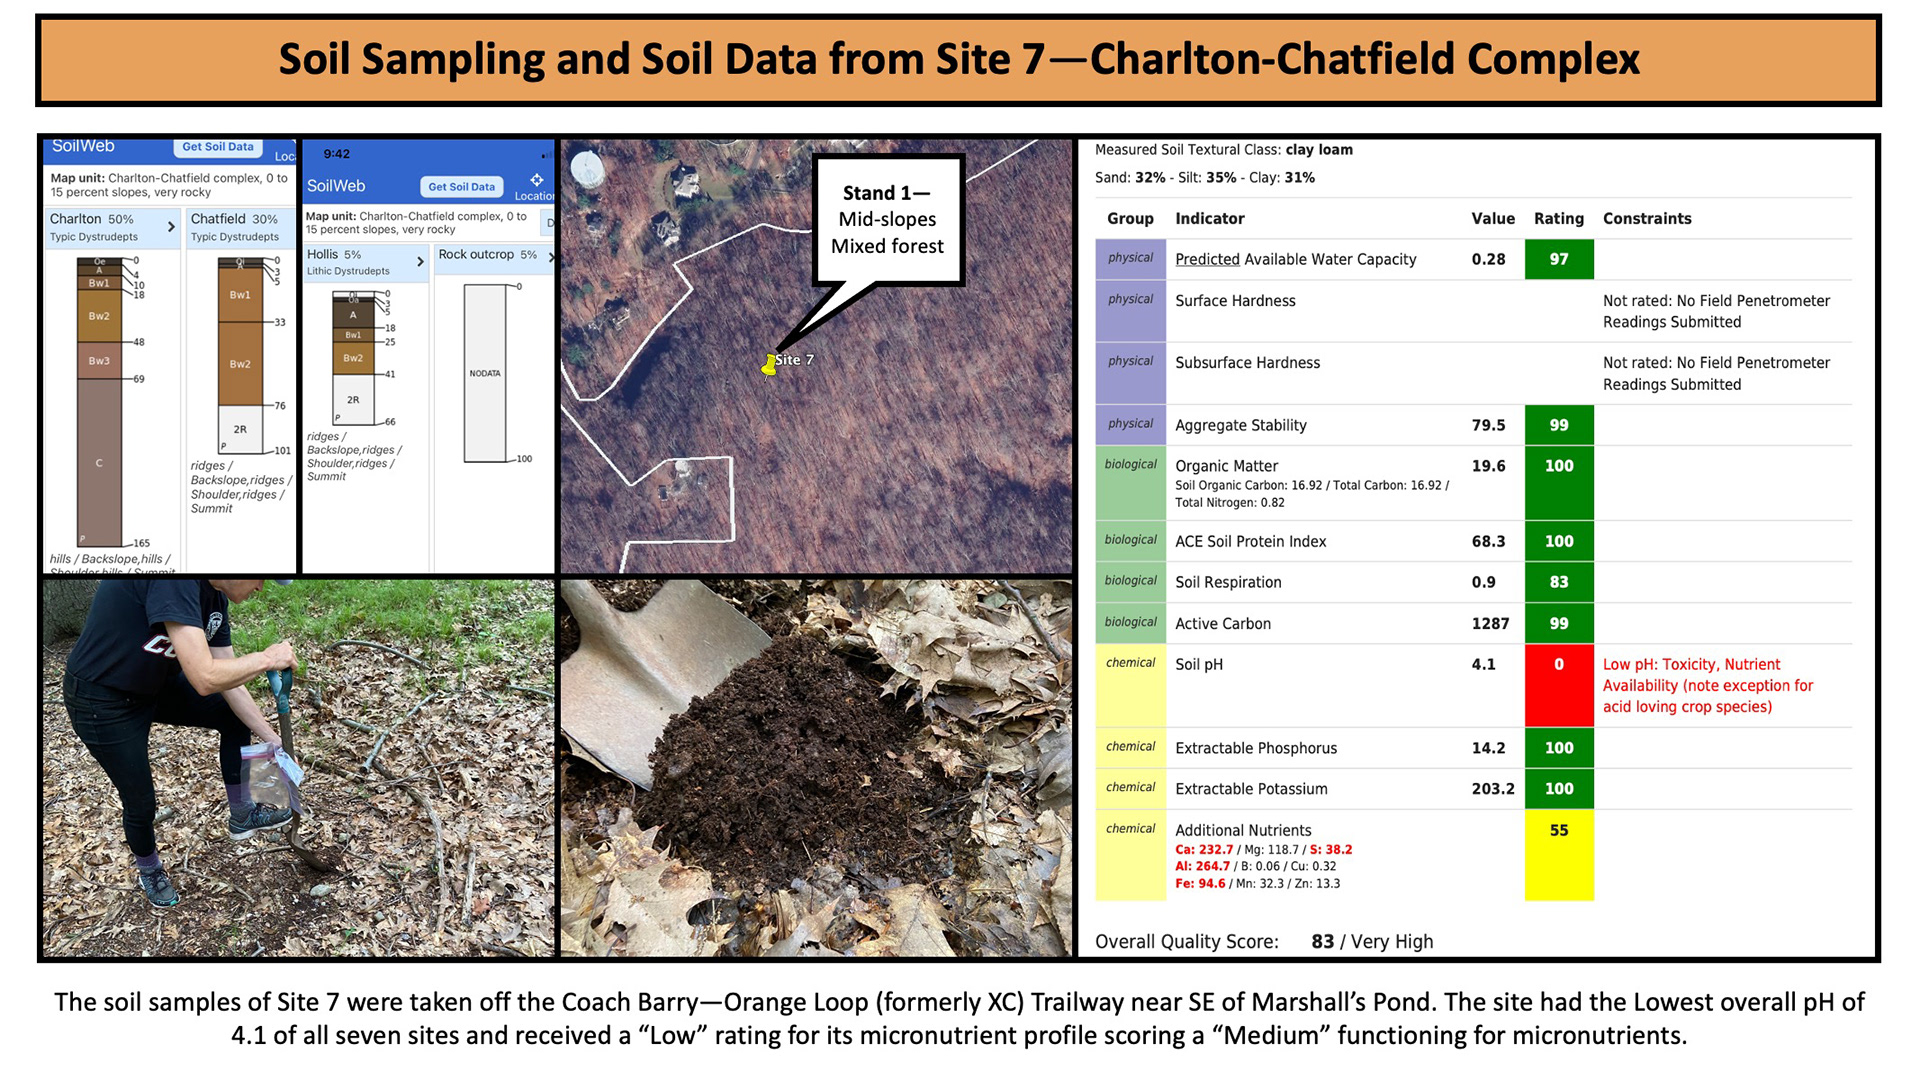Click the Rating column header
This screenshot has width=1920, height=1080.
1558,218
